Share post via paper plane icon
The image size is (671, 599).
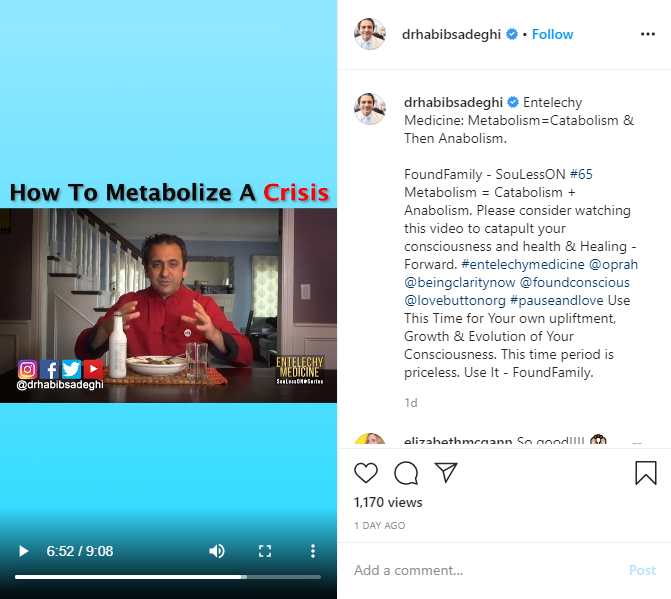[x=446, y=472]
